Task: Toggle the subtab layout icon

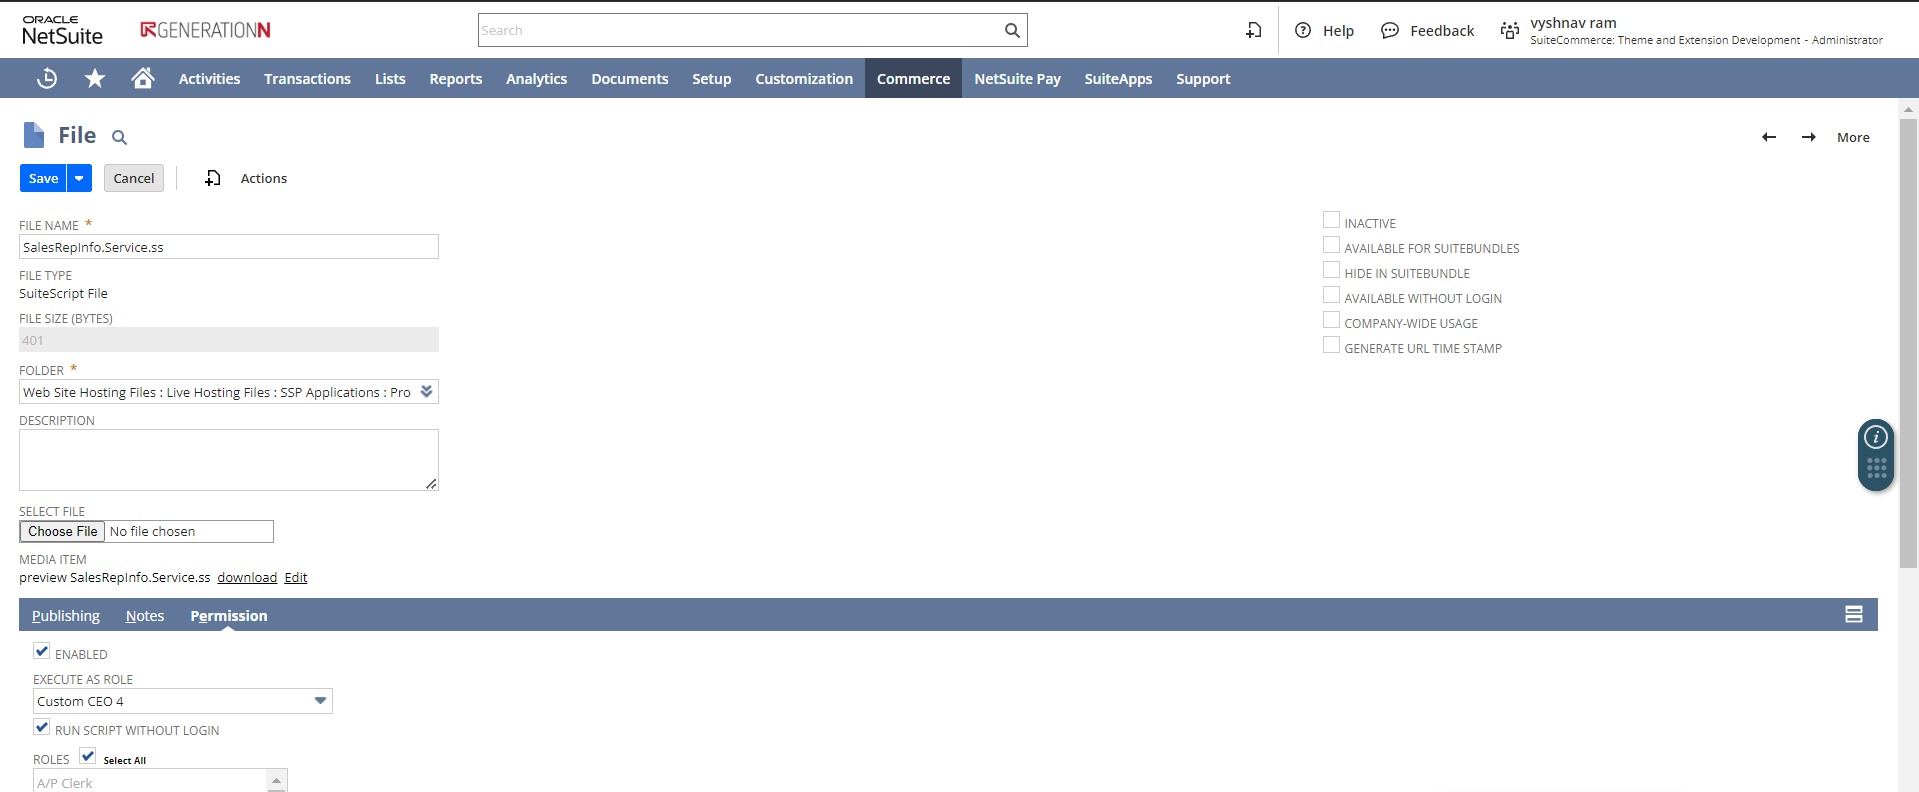Action: (1854, 615)
